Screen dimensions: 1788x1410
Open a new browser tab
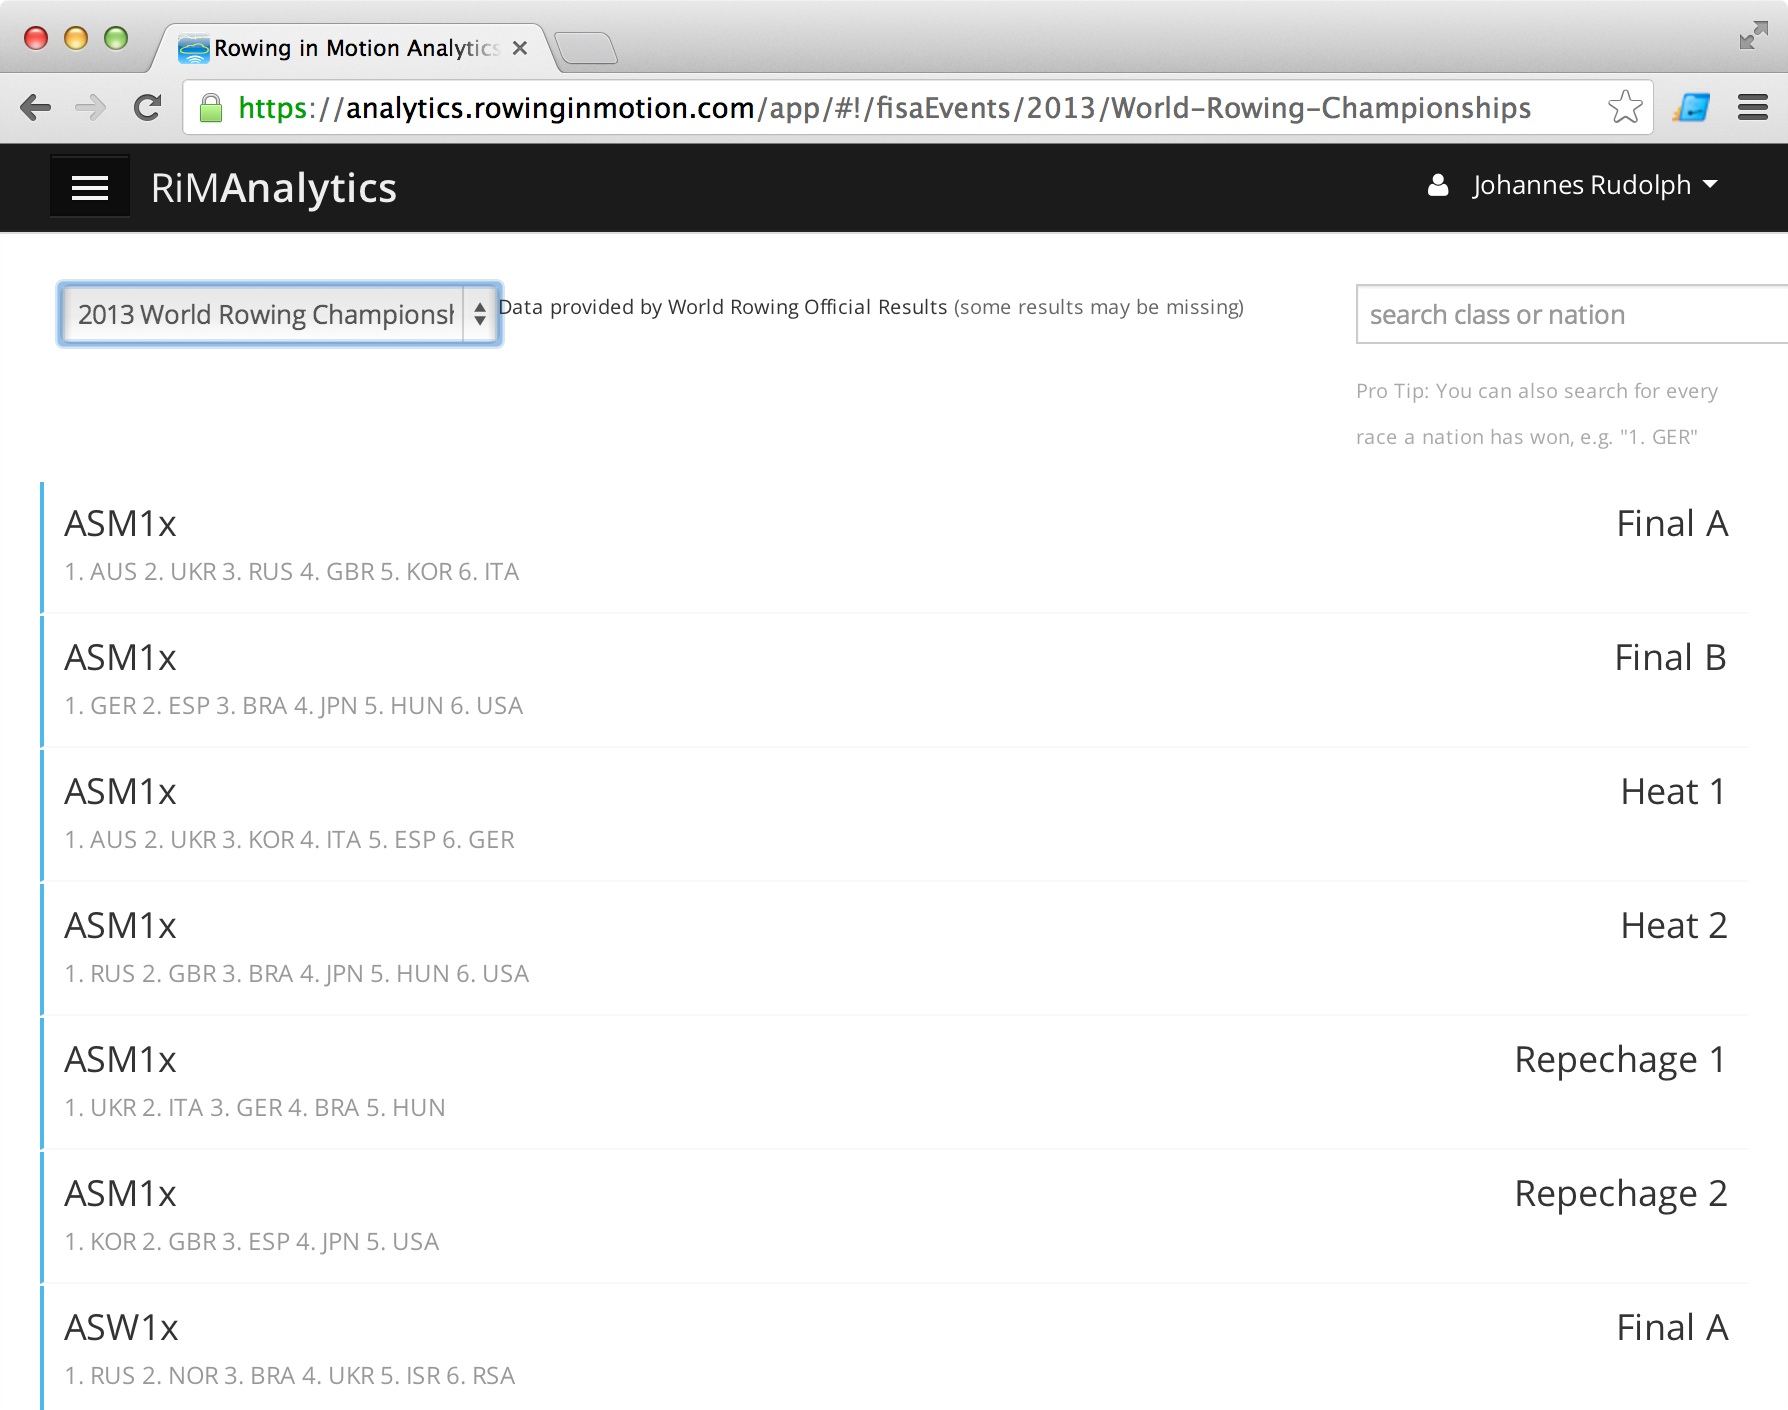tap(586, 48)
